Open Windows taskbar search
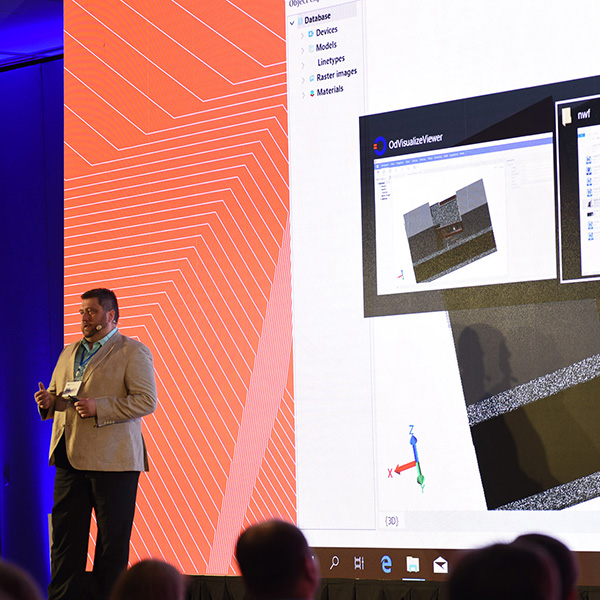600x600 pixels. coord(334,562)
